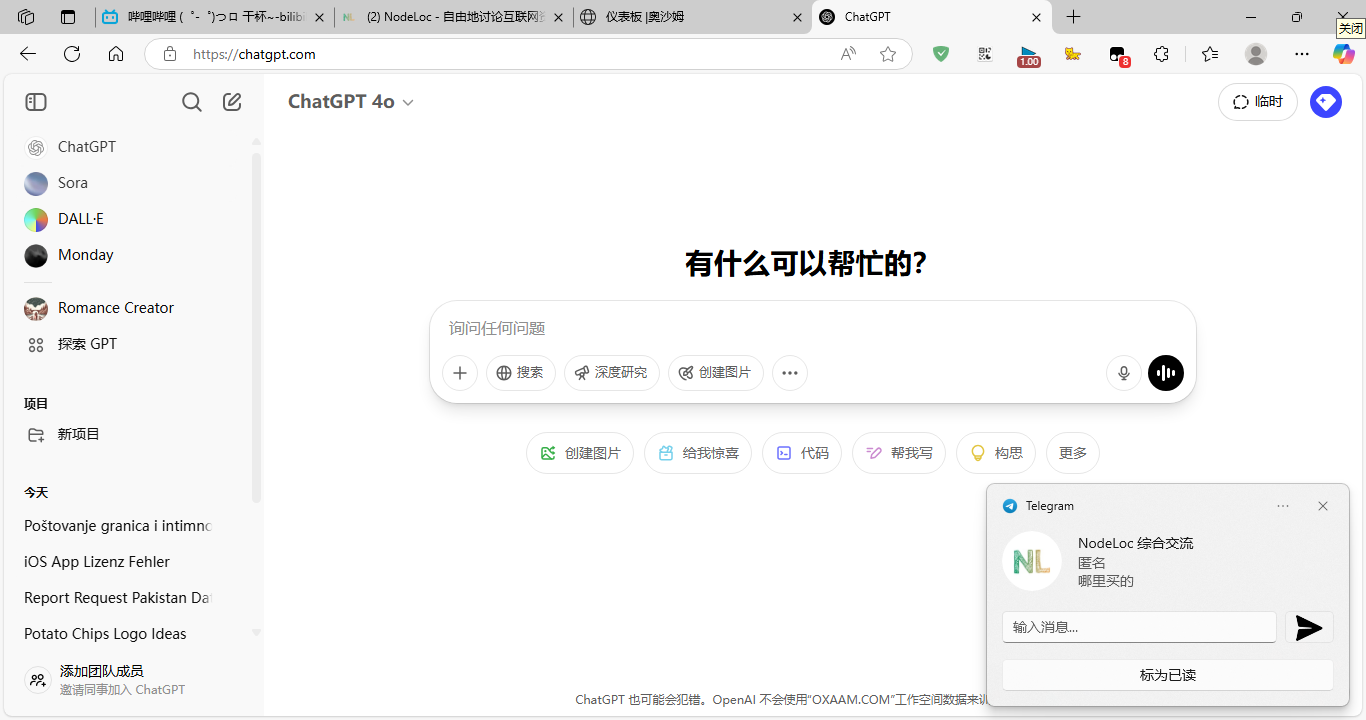Viewport: 1366px width, 720px height.
Task: Click the microphone dictation icon
Action: click(x=1124, y=373)
